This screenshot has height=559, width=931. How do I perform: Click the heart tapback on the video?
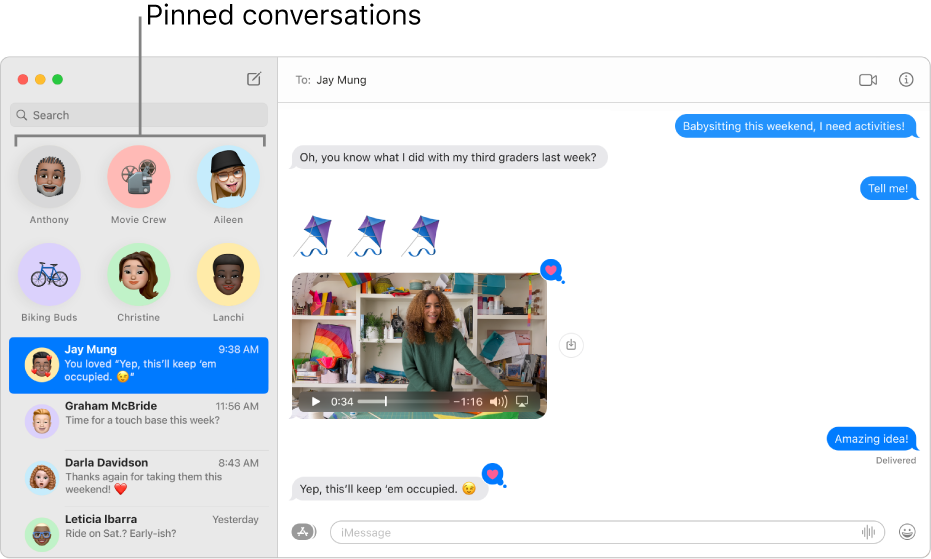pyautogui.click(x=552, y=270)
